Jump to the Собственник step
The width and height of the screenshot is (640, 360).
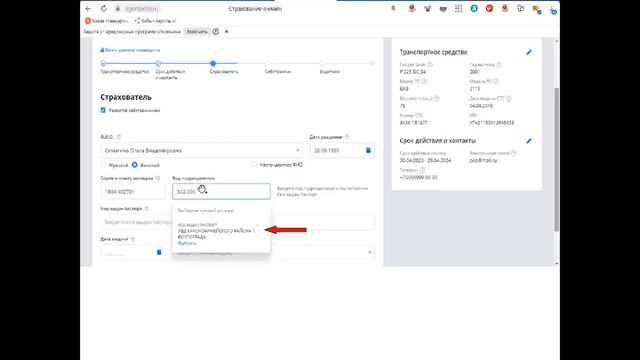tap(268, 64)
